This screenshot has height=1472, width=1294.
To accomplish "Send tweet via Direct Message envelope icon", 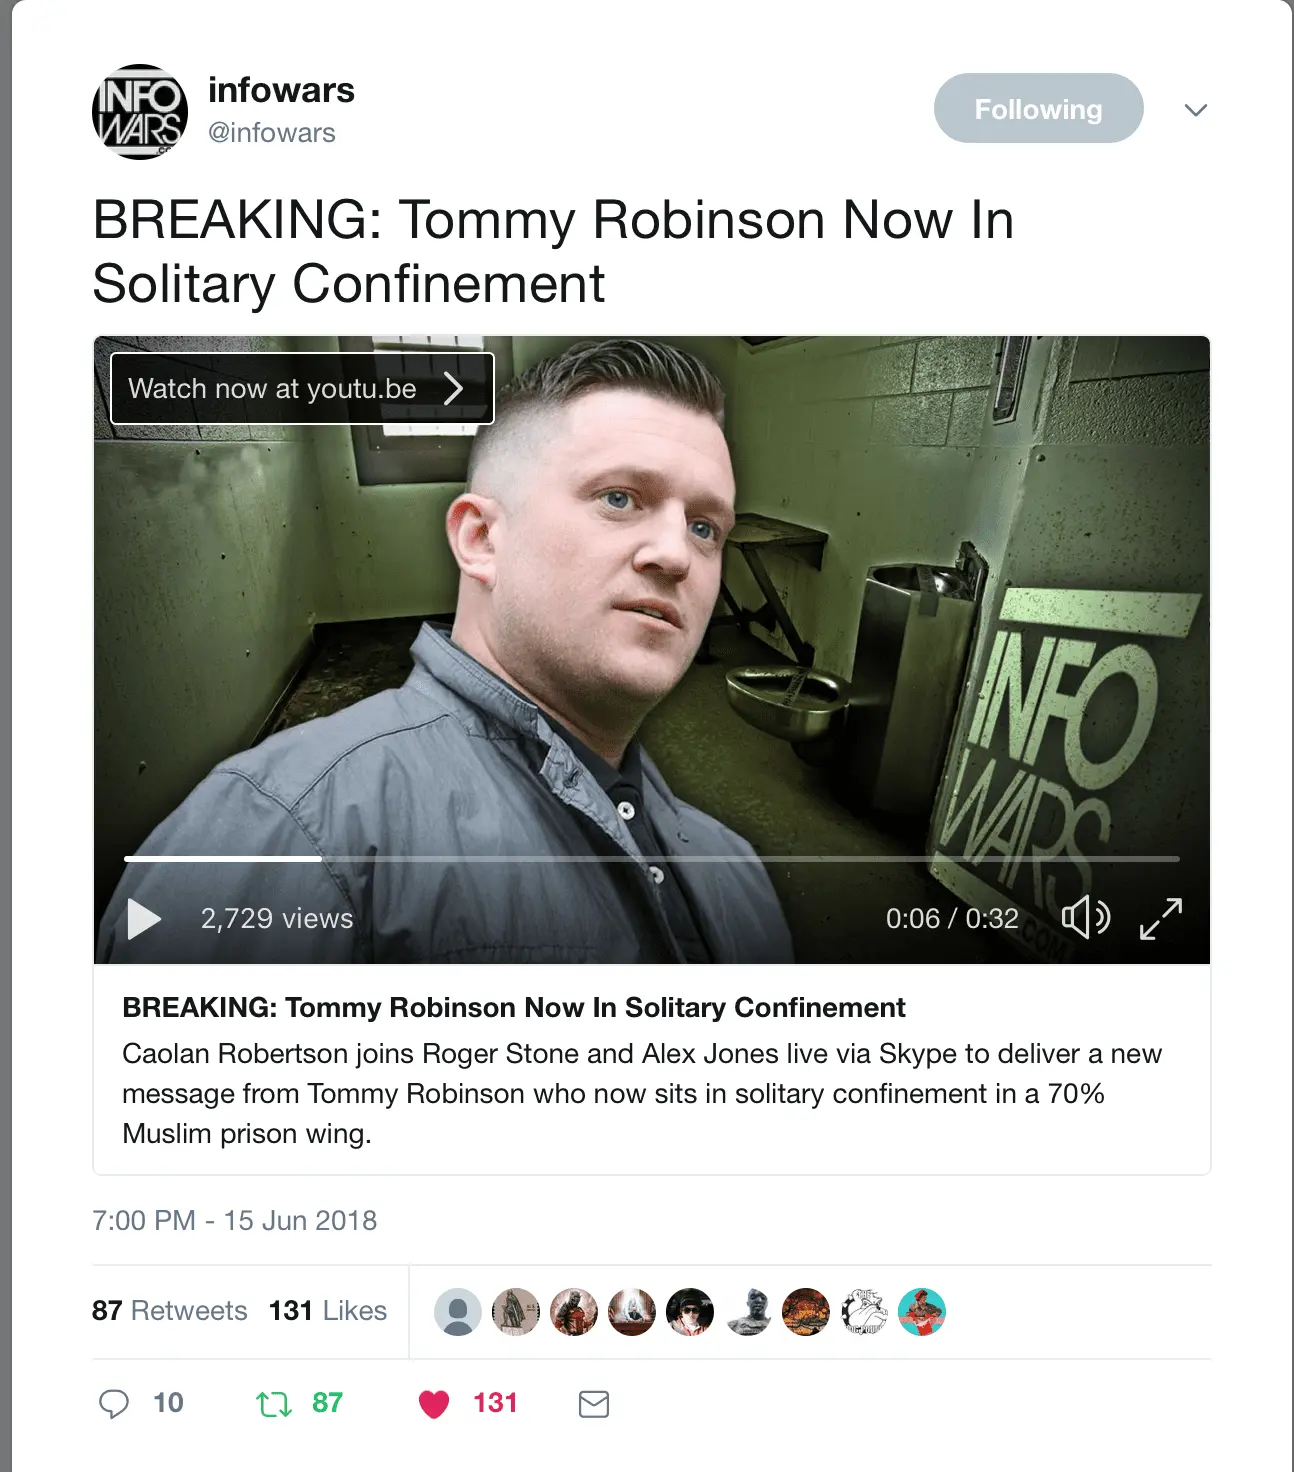I will [x=594, y=1404].
